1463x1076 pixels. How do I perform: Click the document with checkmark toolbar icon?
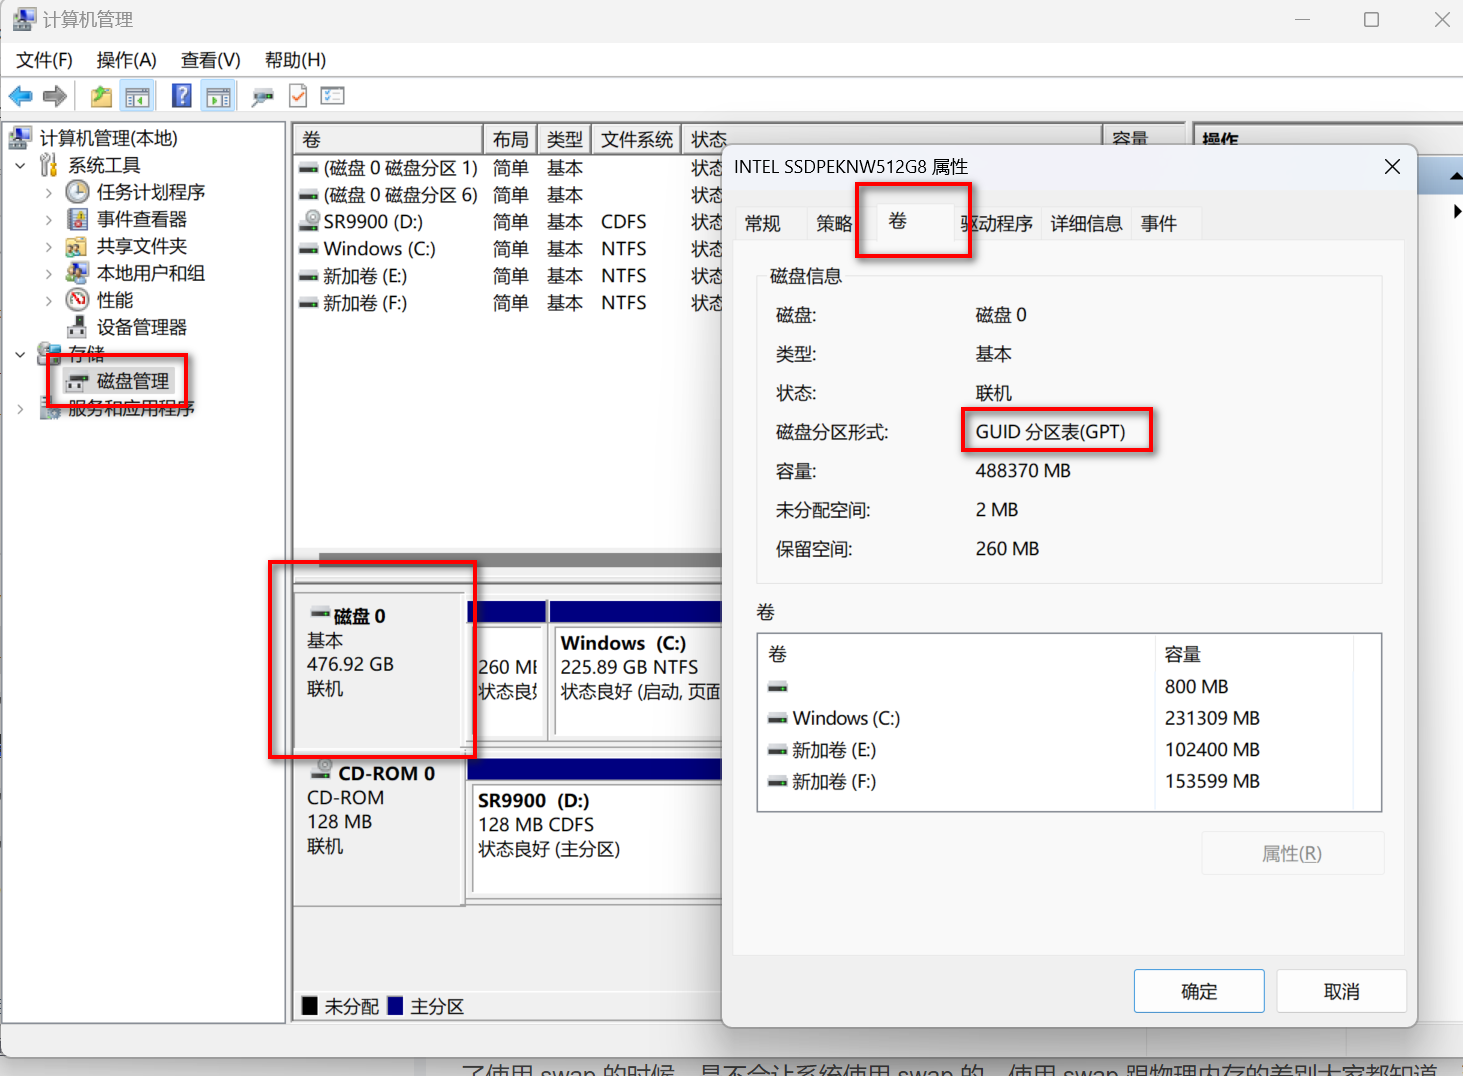click(x=298, y=96)
